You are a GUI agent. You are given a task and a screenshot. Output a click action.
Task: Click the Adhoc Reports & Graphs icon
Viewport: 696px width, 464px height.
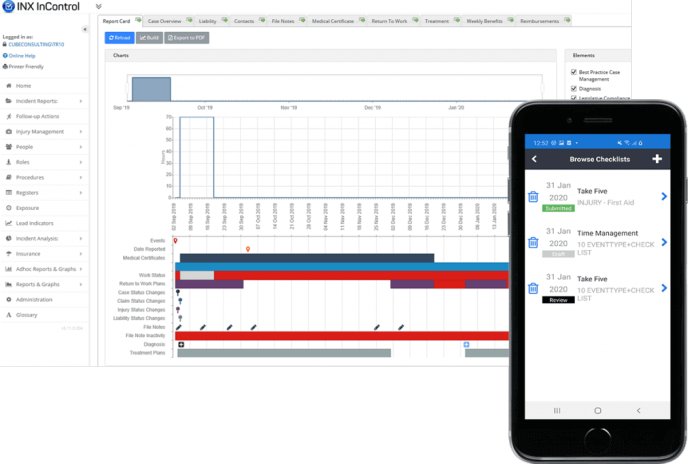click(8, 269)
